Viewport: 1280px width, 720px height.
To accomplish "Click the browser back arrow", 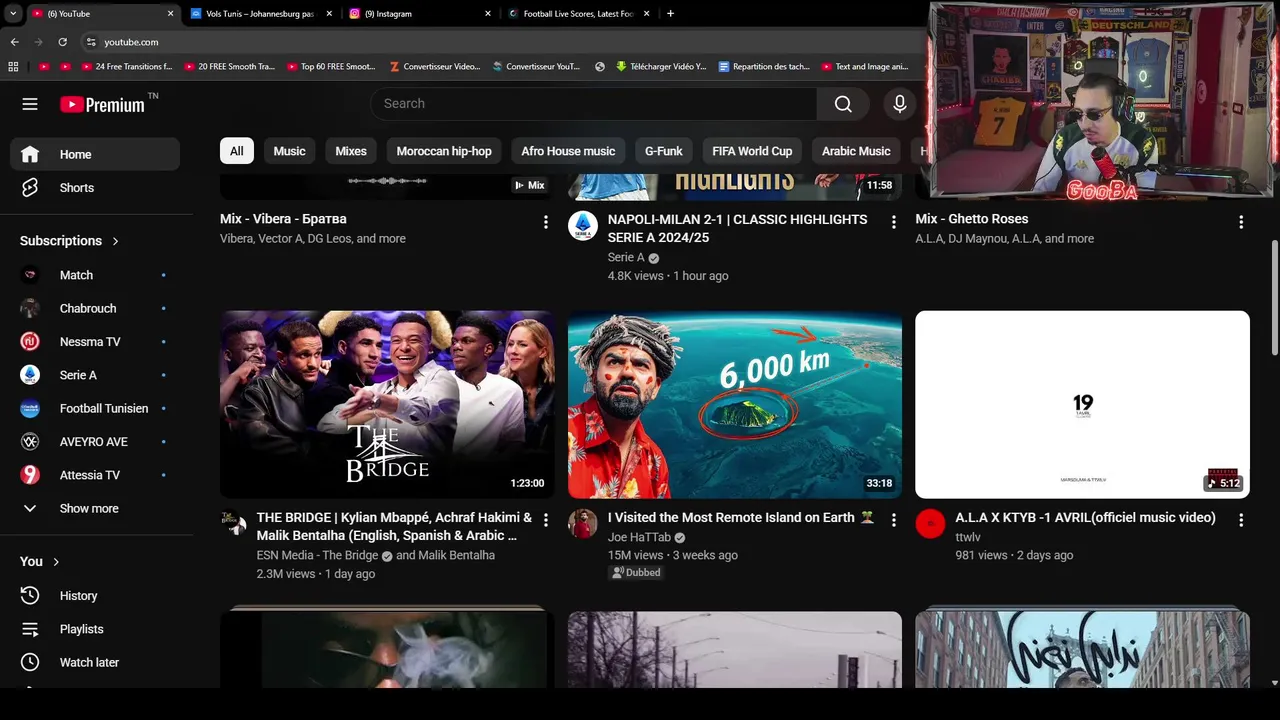I will point(14,42).
